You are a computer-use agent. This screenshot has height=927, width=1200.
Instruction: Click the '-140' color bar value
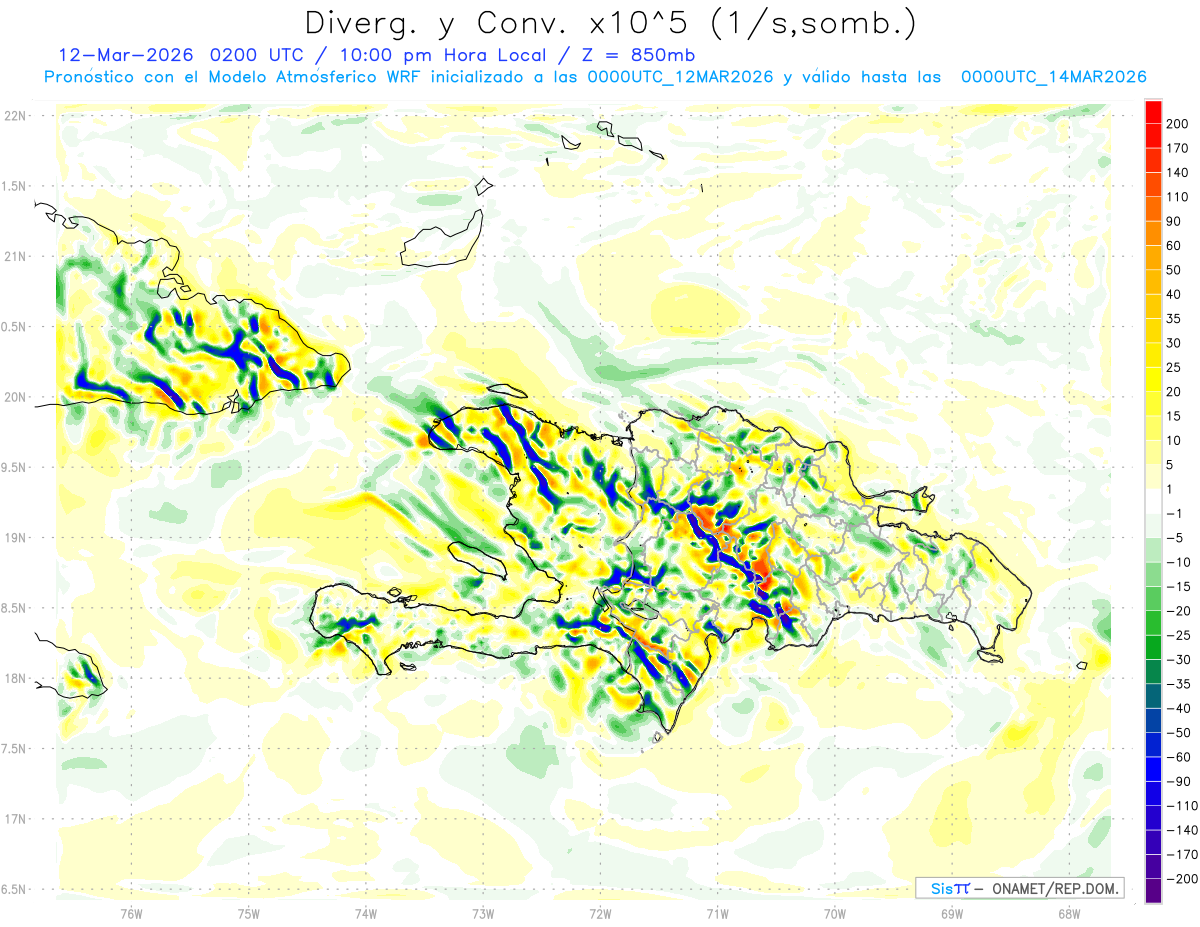(x=1183, y=830)
